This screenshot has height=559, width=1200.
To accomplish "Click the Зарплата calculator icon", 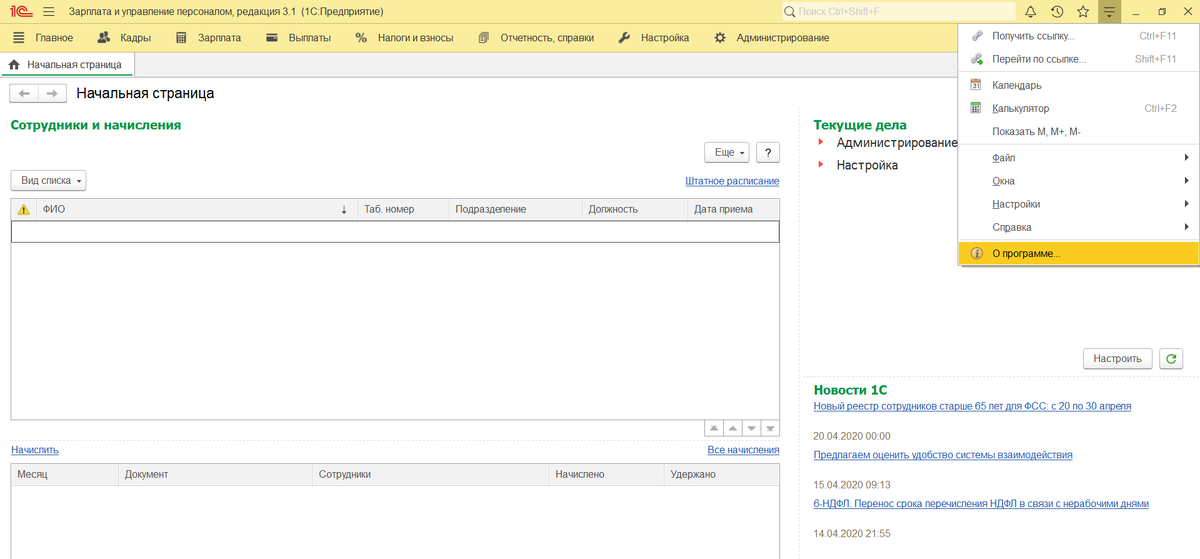I will coord(181,38).
